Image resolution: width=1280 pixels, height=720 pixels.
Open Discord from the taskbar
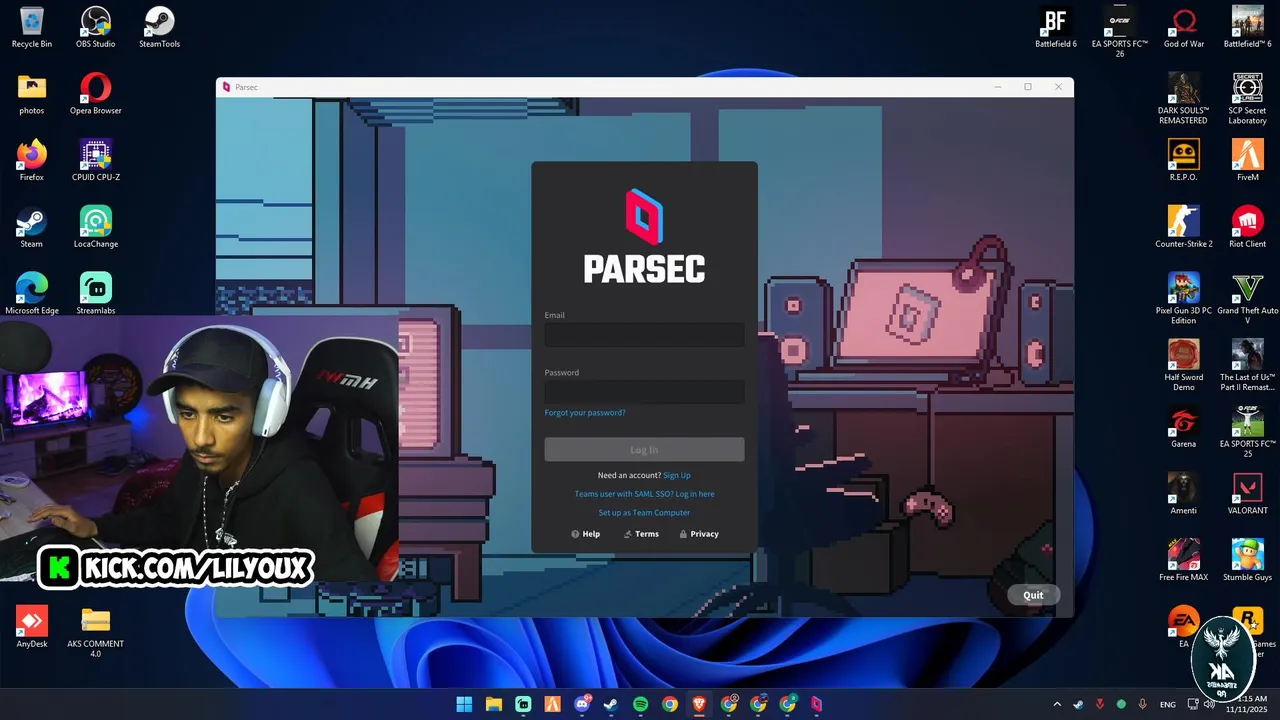point(582,704)
